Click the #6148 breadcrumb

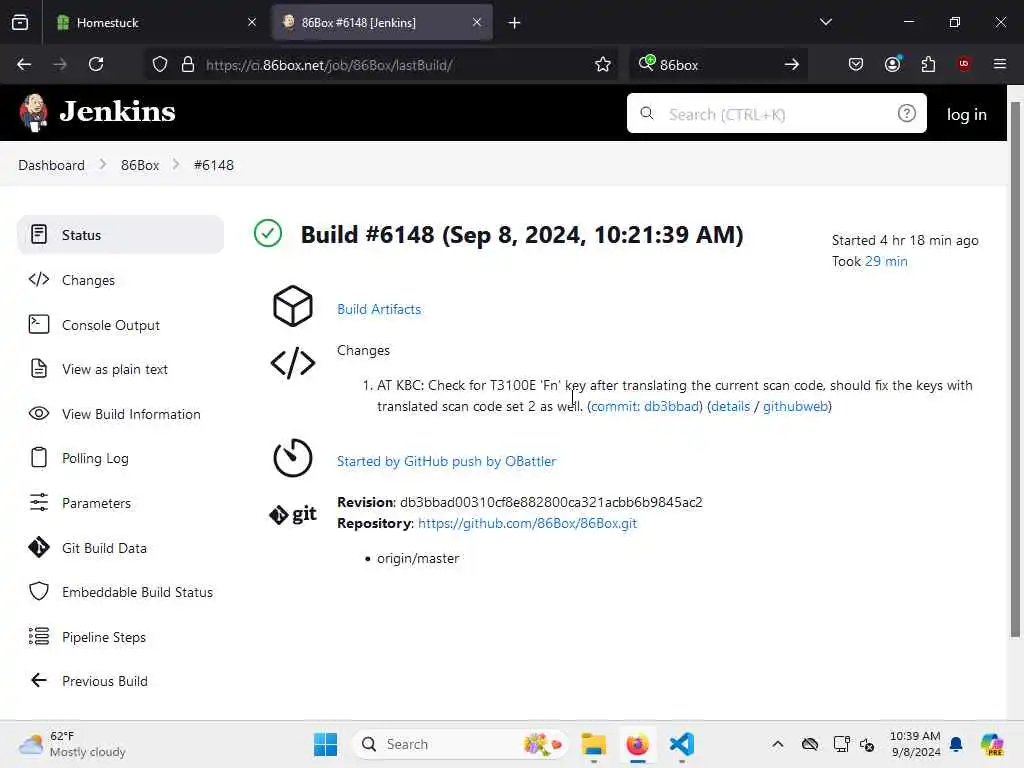coord(214,165)
